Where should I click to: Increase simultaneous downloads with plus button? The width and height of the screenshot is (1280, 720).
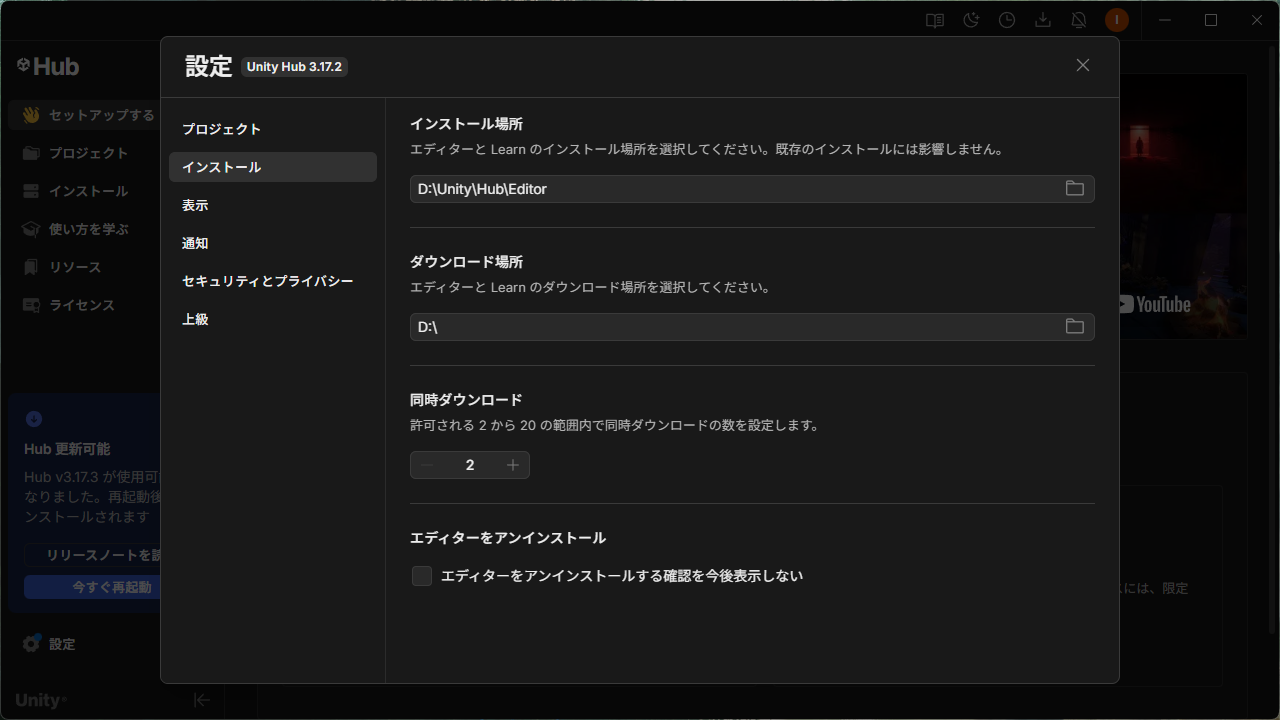coord(512,465)
